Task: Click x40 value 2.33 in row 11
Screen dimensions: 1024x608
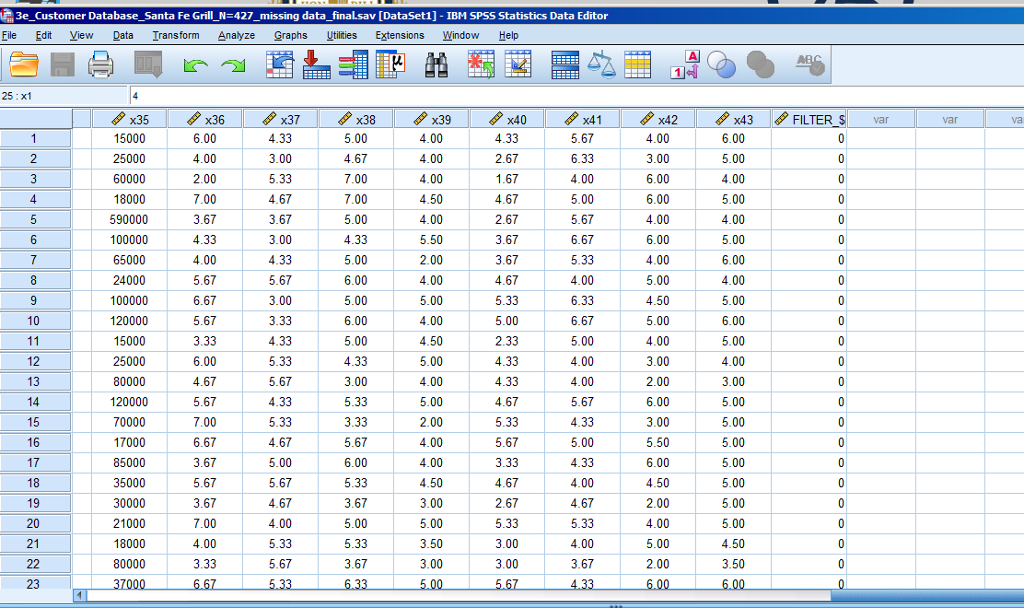Action: [507, 341]
